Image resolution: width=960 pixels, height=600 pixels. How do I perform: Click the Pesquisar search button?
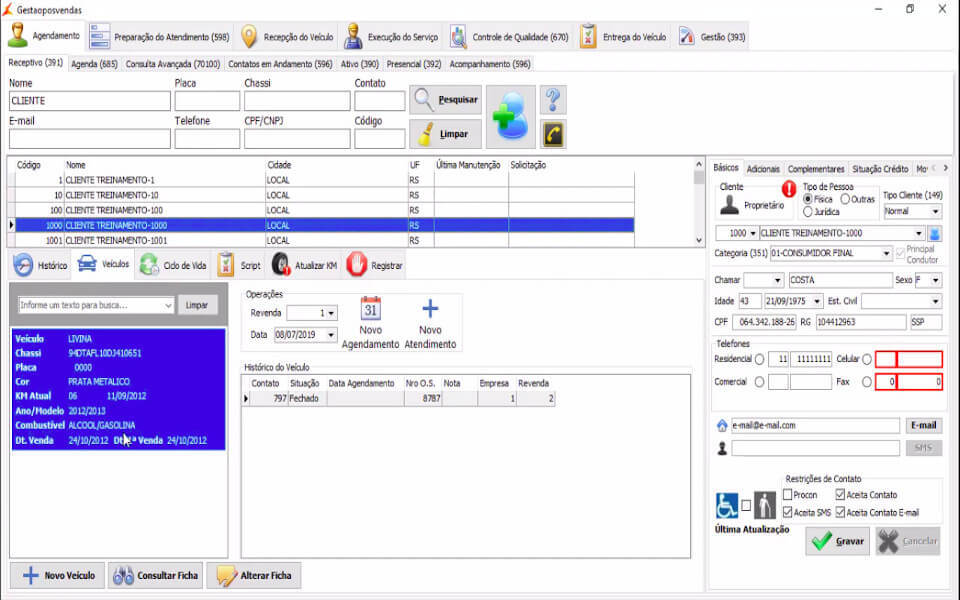[446, 100]
